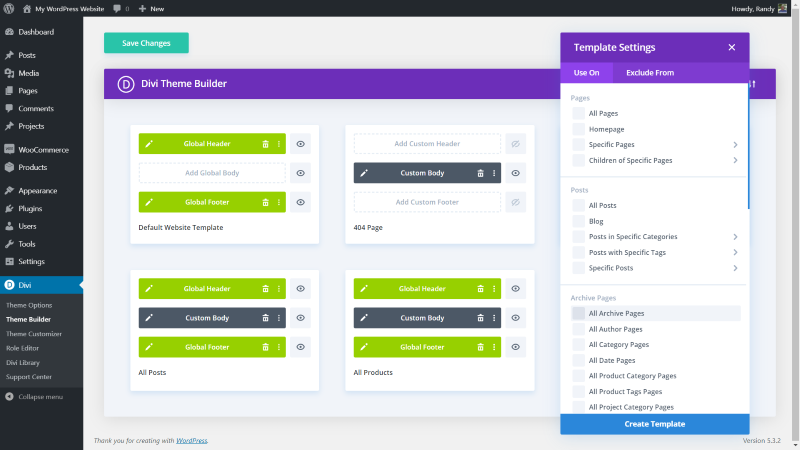This screenshot has height=450, width=800.
Task: Click Add Global Body placeholder
Action: (x=212, y=173)
